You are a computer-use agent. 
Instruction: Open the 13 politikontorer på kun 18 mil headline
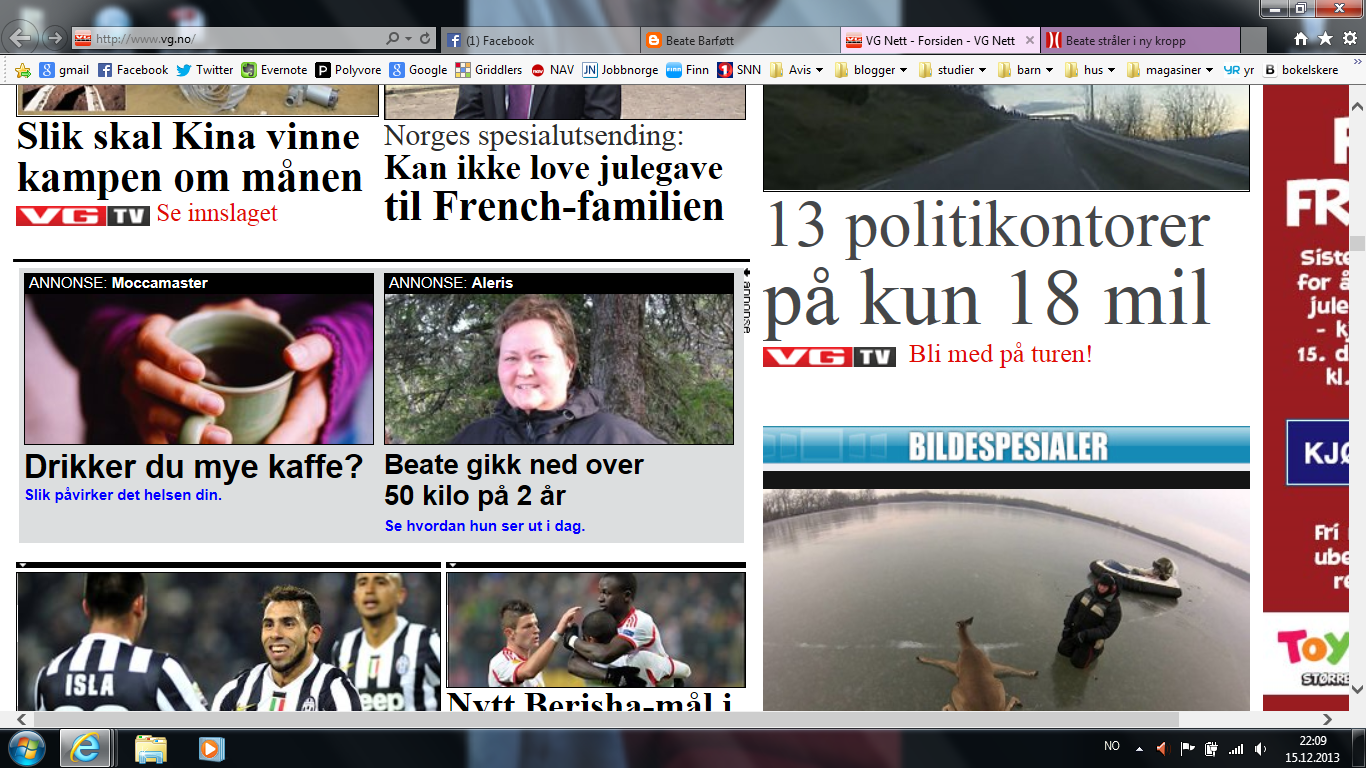(x=988, y=267)
